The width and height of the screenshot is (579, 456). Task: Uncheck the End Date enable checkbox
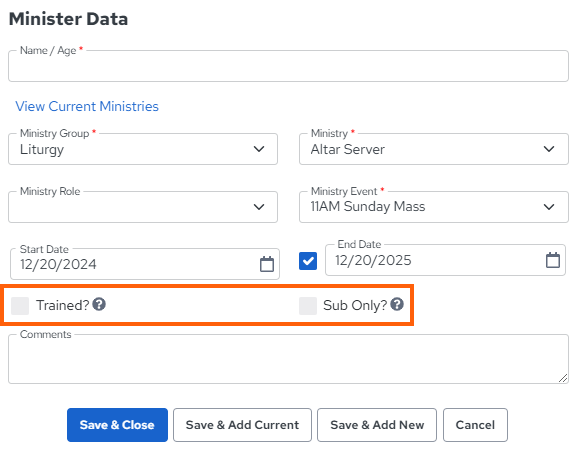pyautogui.click(x=308, y=261)
